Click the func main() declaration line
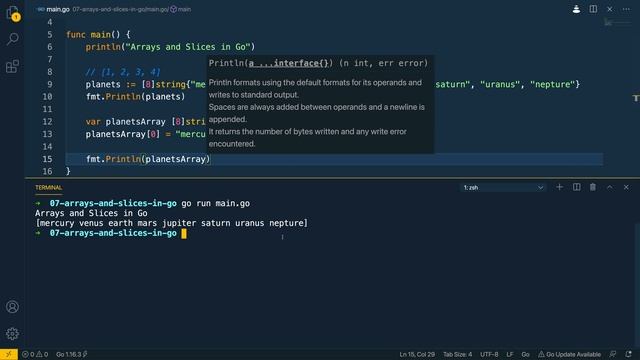The image size is (640, 360). click(98, 35)
